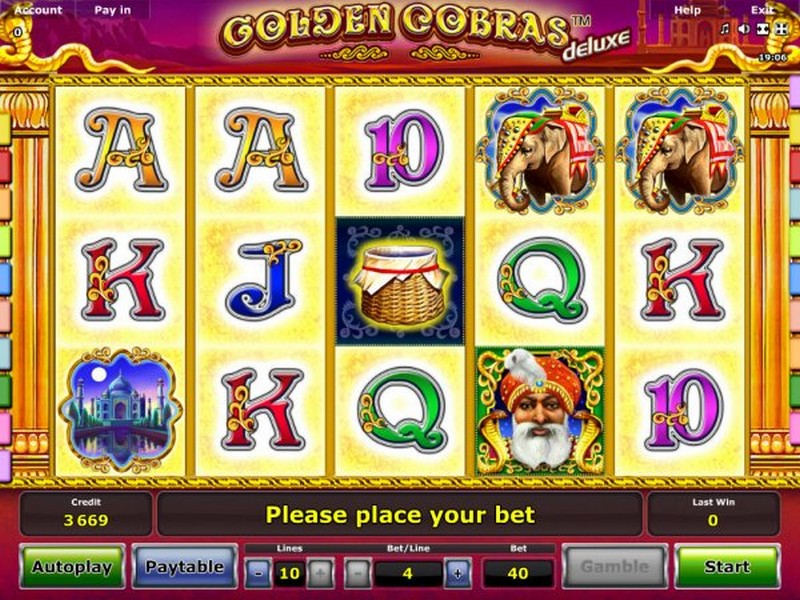Click the elephant symbol on the fifth reel

[680, 151]
